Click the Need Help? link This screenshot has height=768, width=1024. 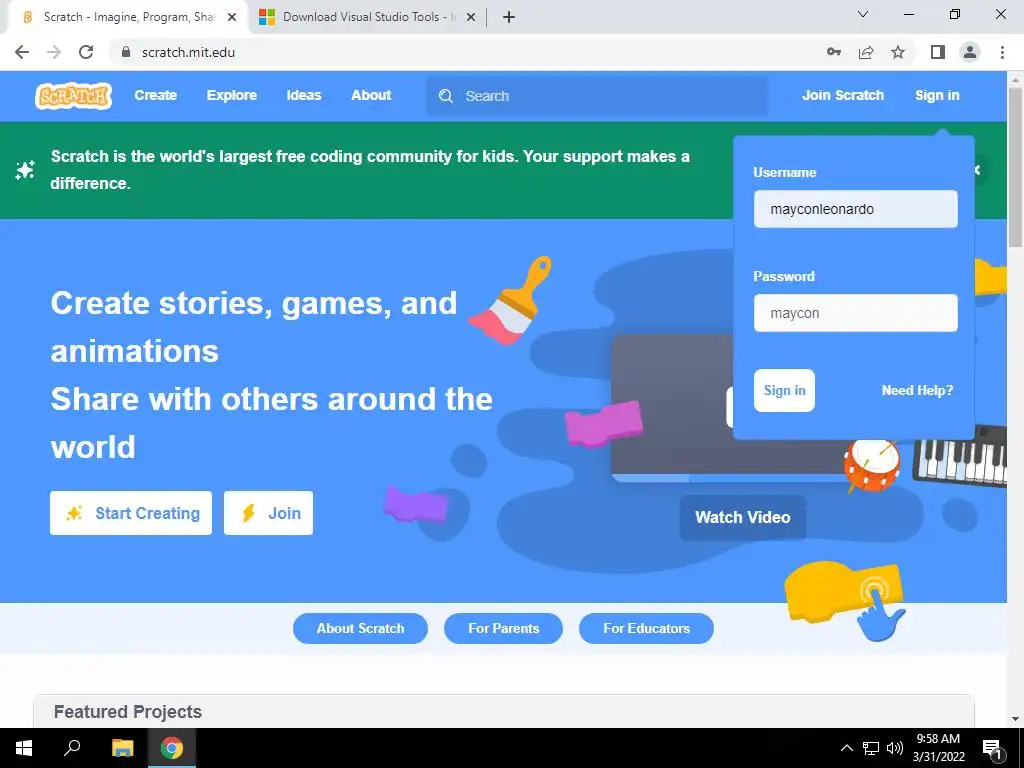tap(918, 391)
